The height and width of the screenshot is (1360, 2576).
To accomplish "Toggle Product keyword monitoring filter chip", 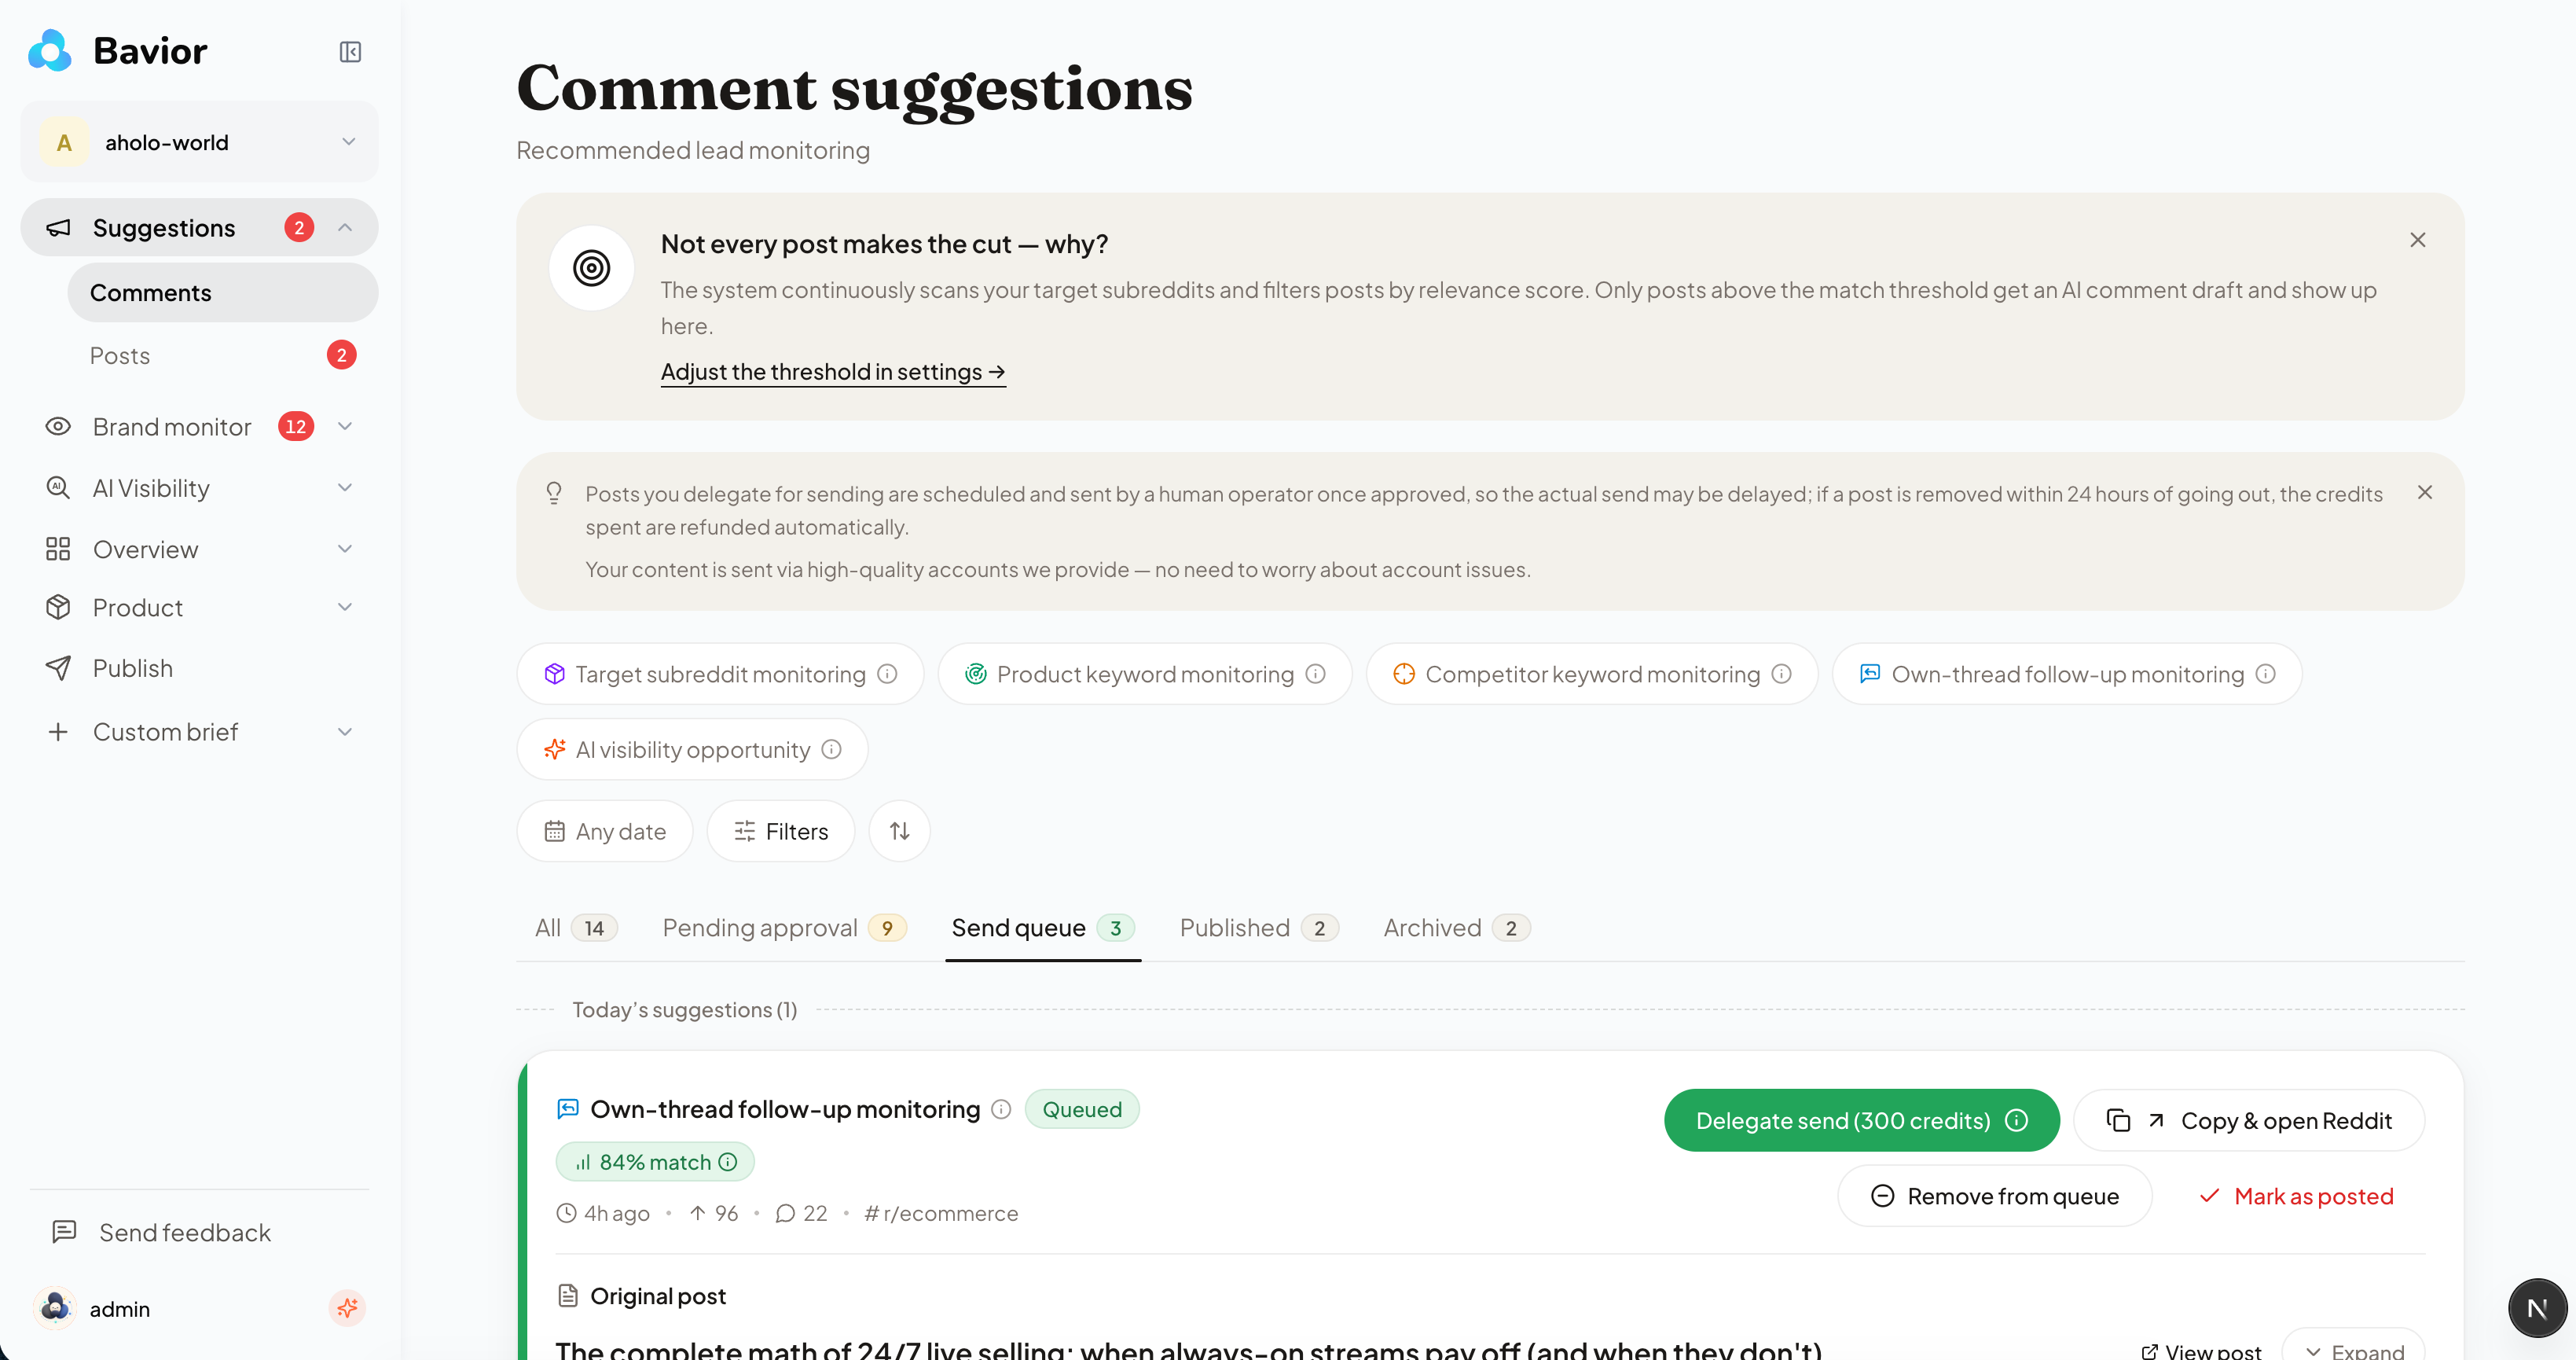I will coord(1145,674).
